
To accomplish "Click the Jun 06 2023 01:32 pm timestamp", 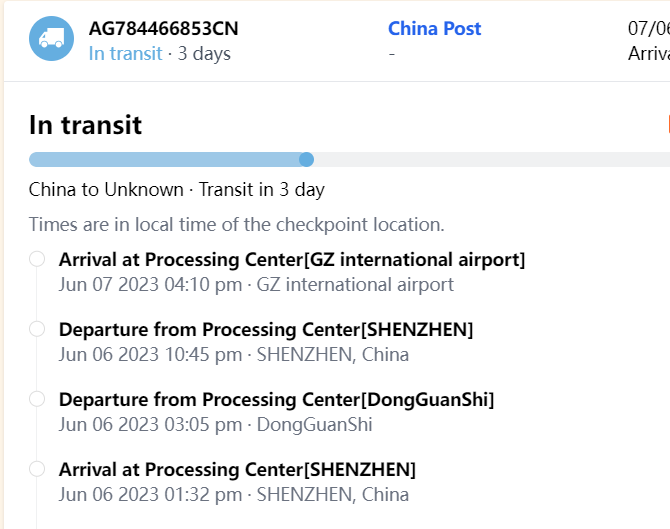I will 150,495.
